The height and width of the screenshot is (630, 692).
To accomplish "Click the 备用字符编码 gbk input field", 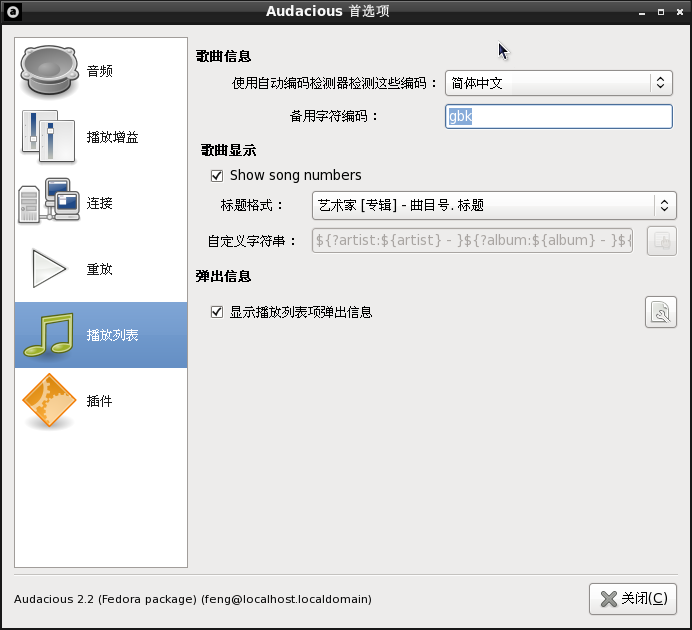I will (559, 116).
